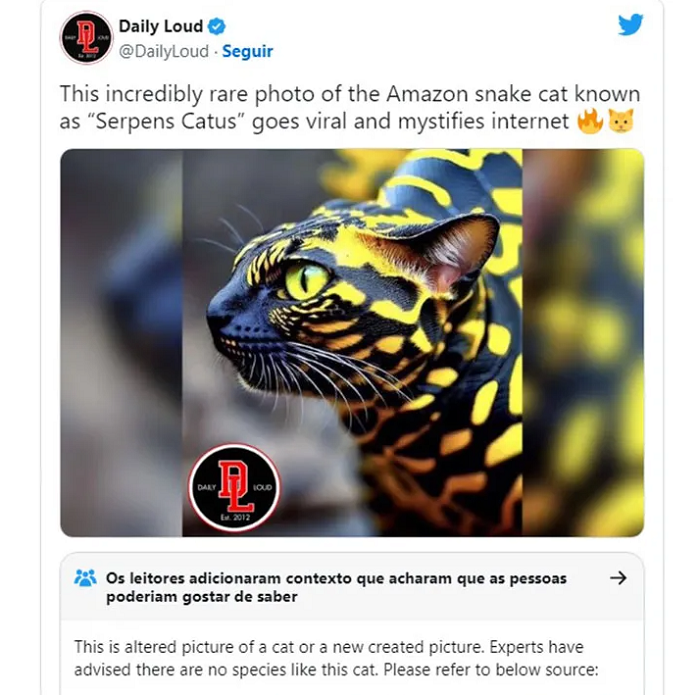Open the 'Os leitores adicionaram contexto' heading
The width and height of the screenshot is (700, 695).
click(x=336, y=587)
